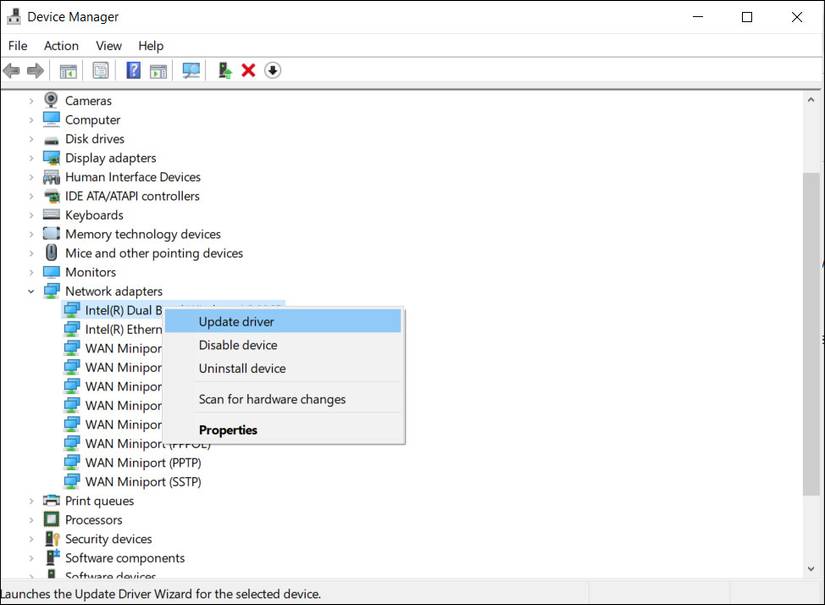This screenshot has width=825, height=605.
Task: Choose Update driver in context menu
Action: pos(284,321)
